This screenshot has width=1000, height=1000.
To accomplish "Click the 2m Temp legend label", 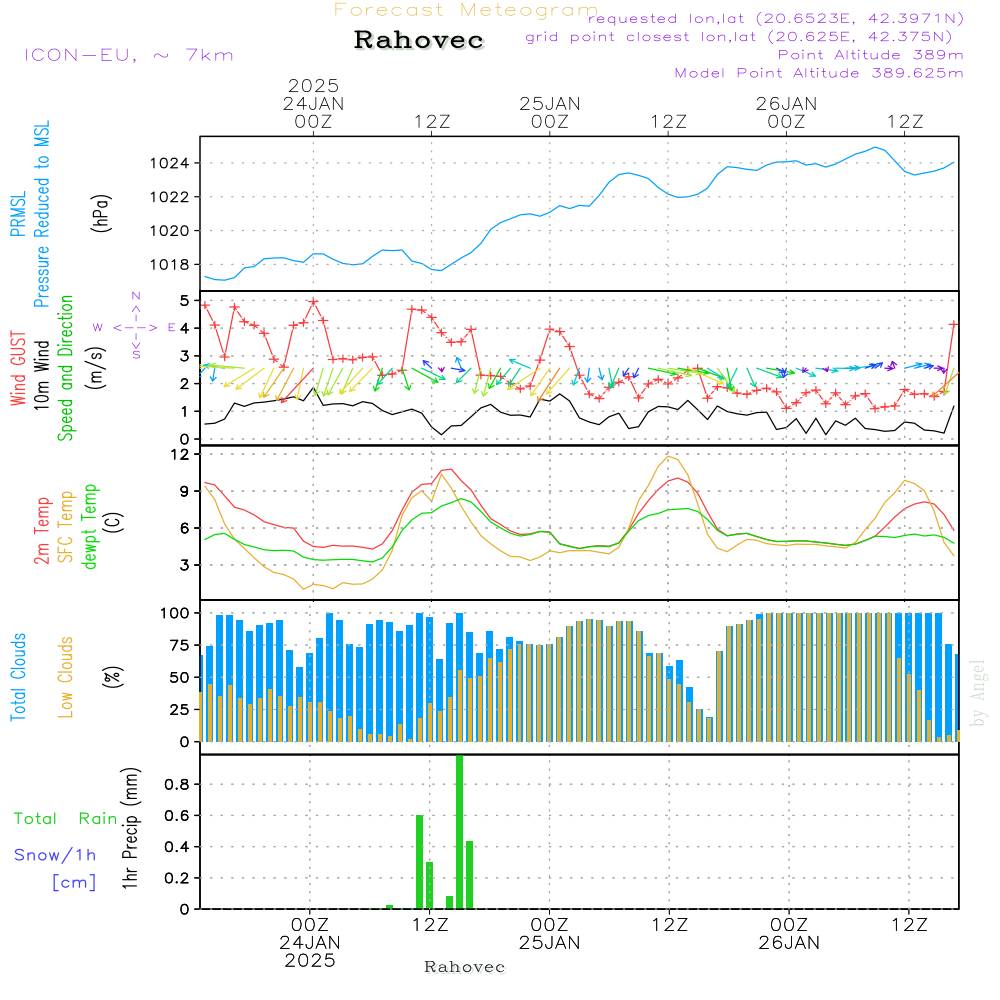I will point(41,531).
